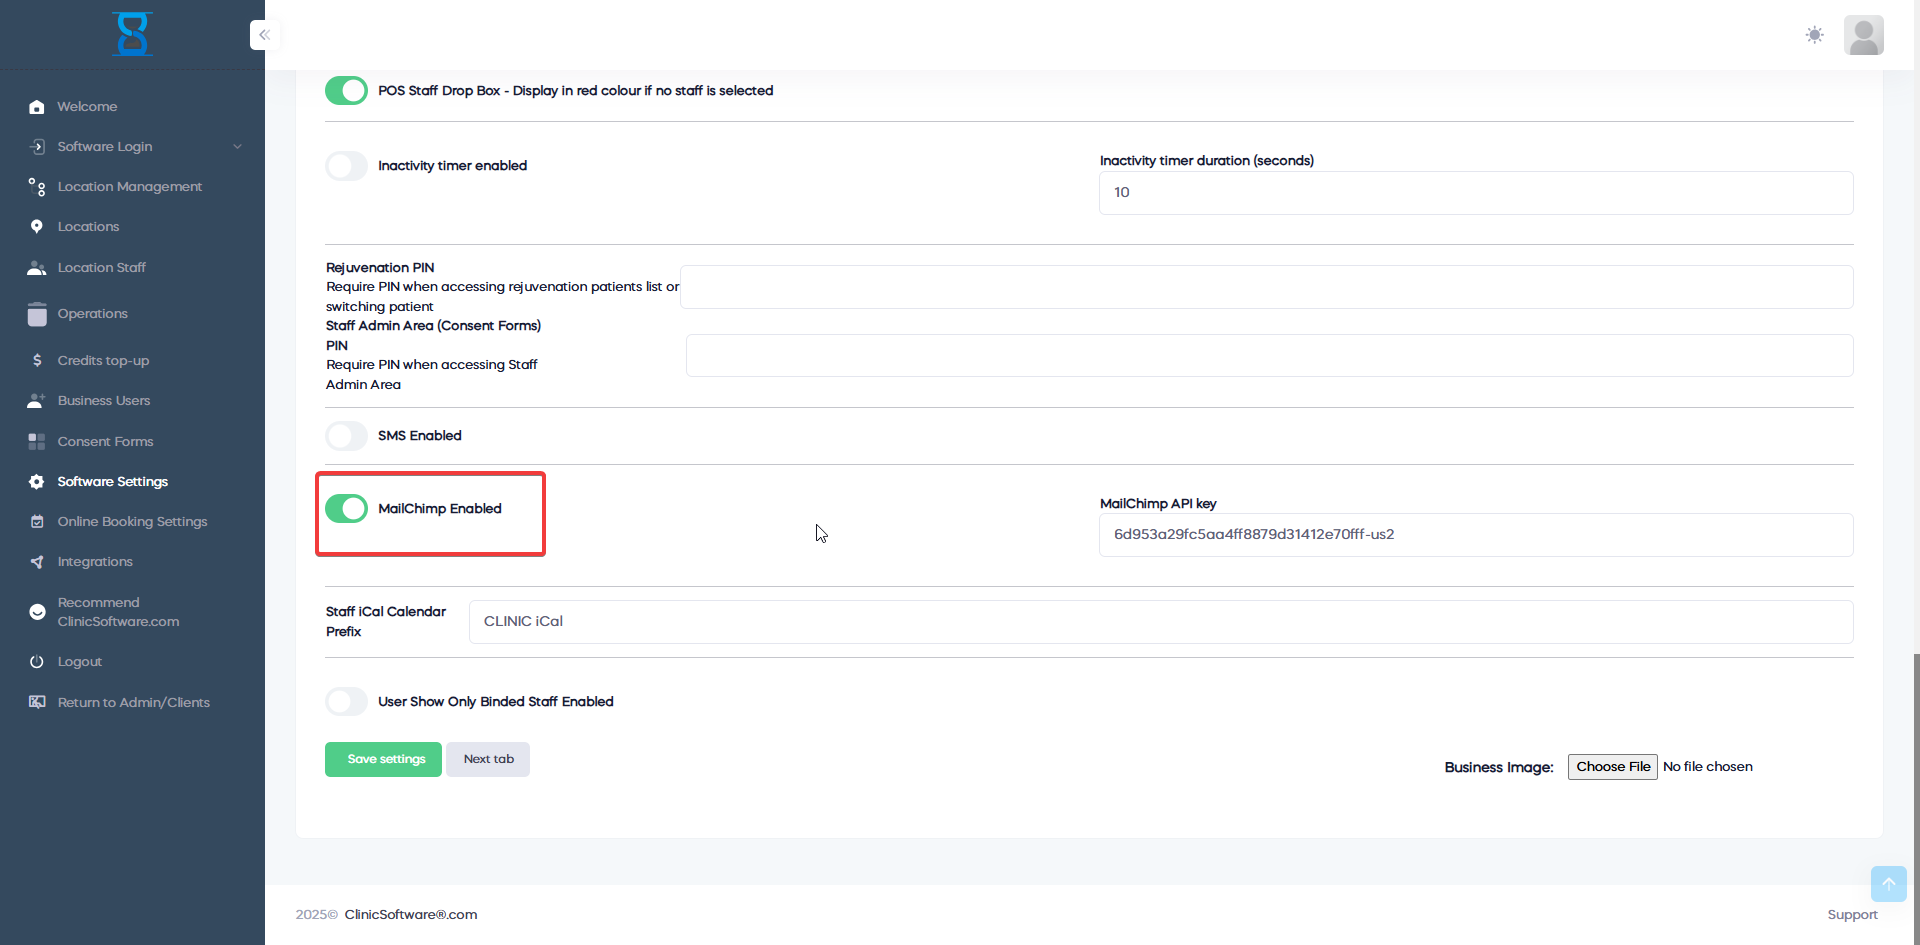Open the user profile avatar
The height and width of the screenshot is (945, 1920).
coord(1863,35)
